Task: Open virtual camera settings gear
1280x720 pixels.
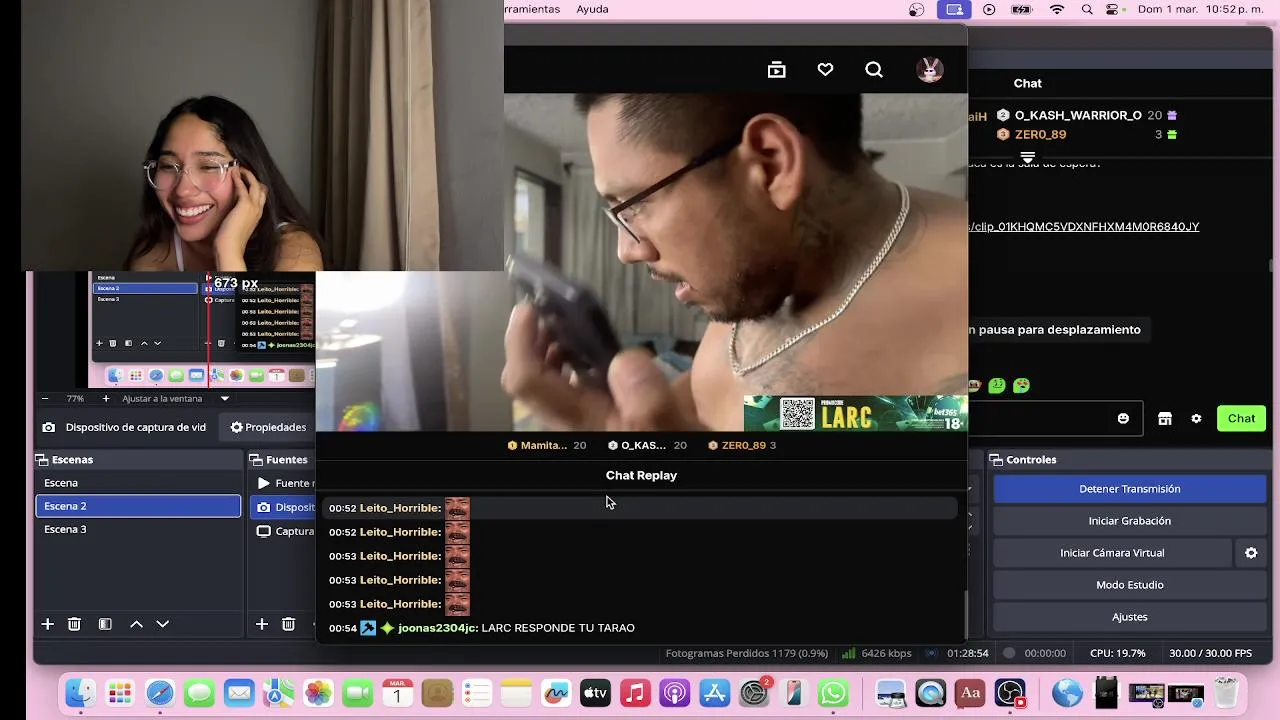Action: click(1251, 552)
